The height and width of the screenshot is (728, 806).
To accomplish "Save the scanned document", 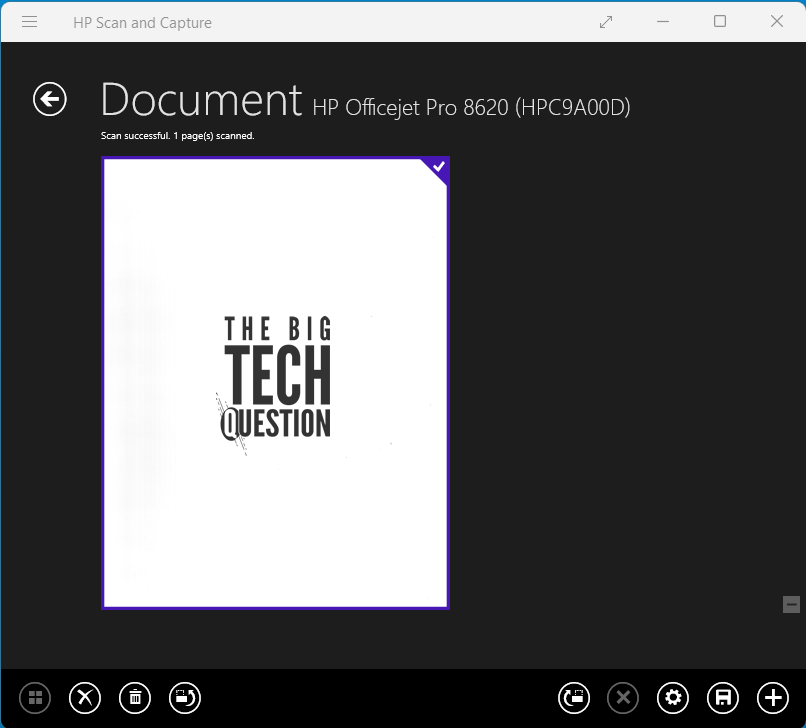I will 722,698.
